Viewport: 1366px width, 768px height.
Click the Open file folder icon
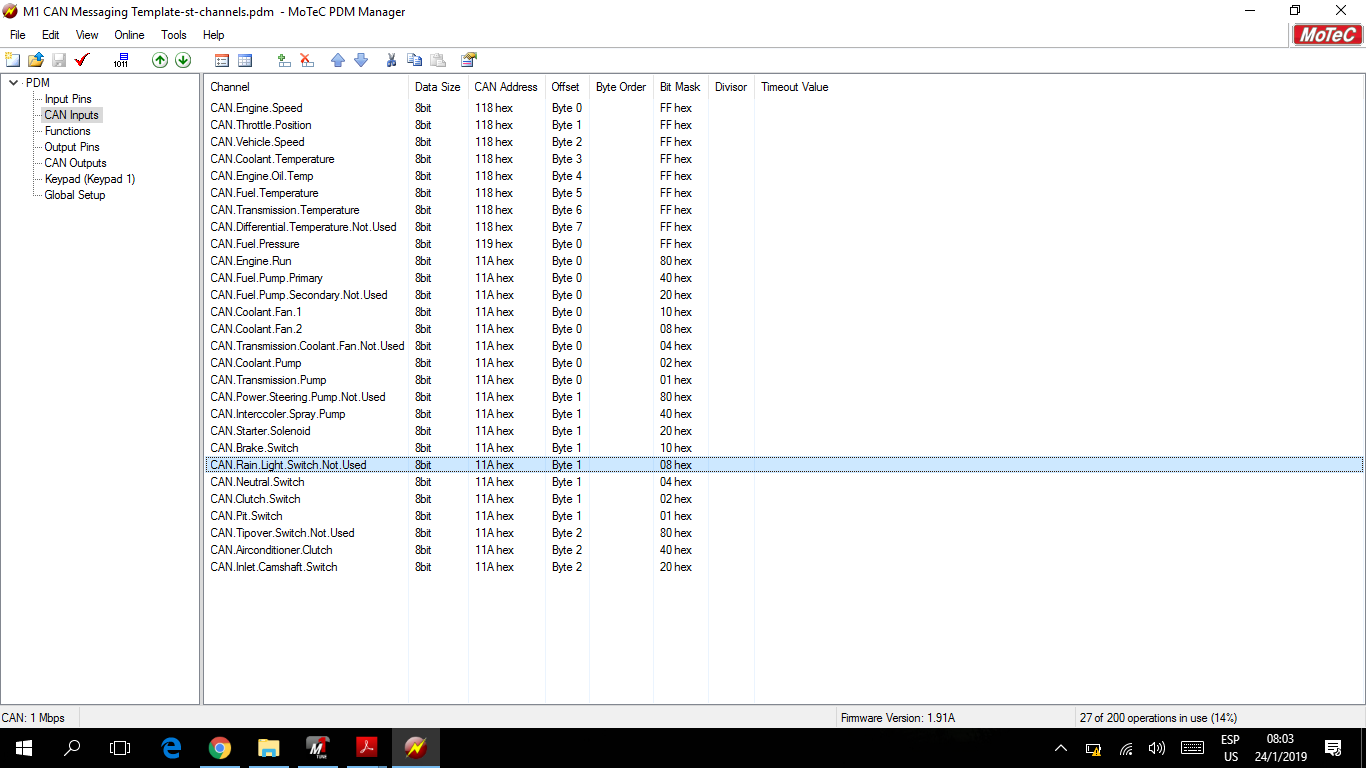(x=36, y=60)
